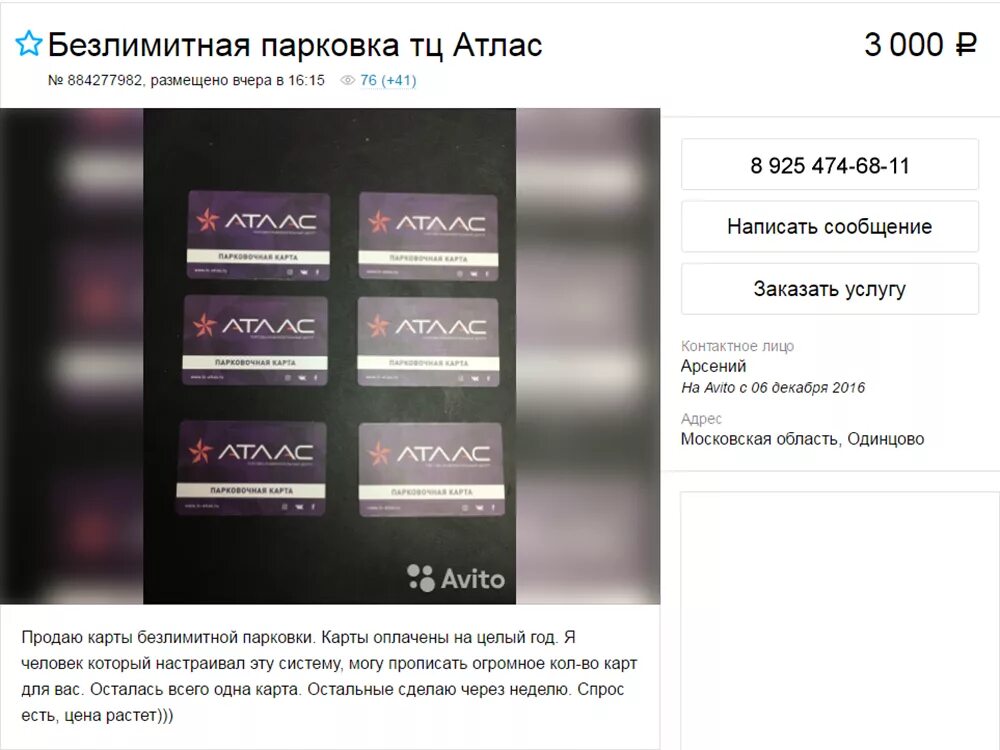Click the Avito watermark logo on photo

tap(455, 578)
